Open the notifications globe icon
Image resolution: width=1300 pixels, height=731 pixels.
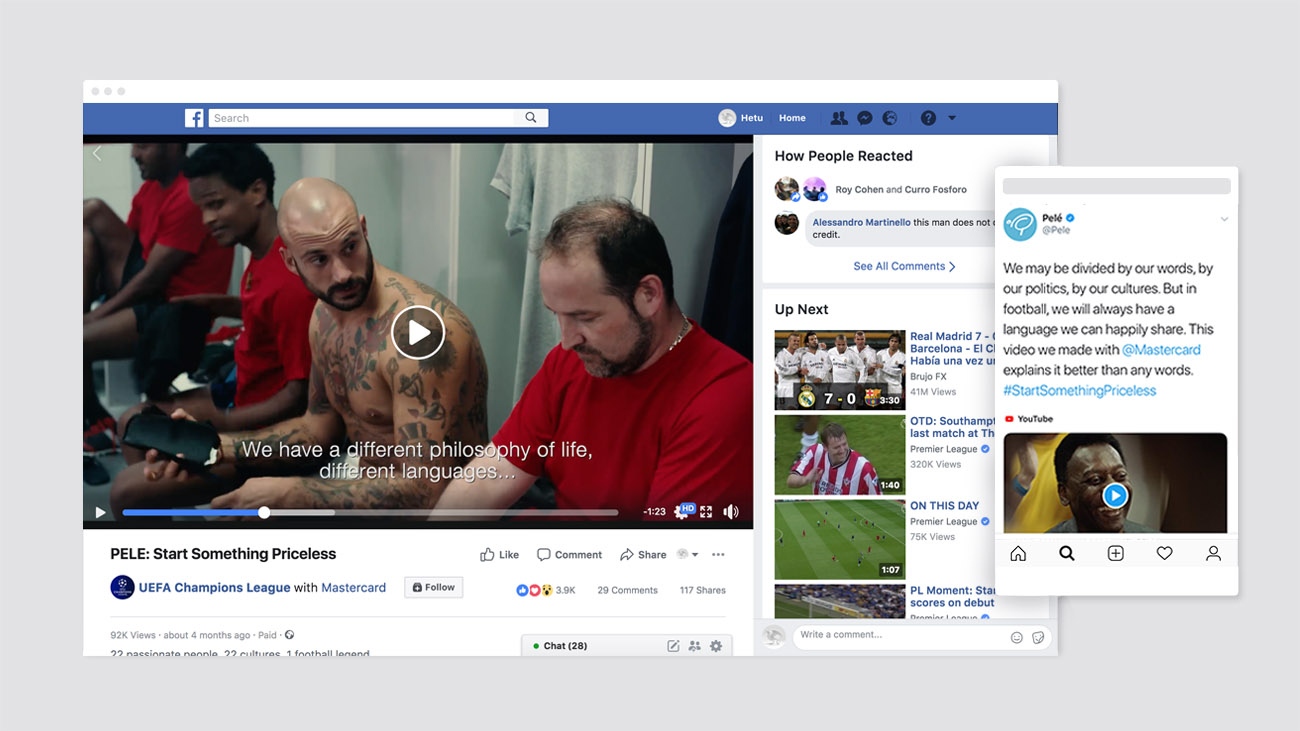click(x=890, y=118)
